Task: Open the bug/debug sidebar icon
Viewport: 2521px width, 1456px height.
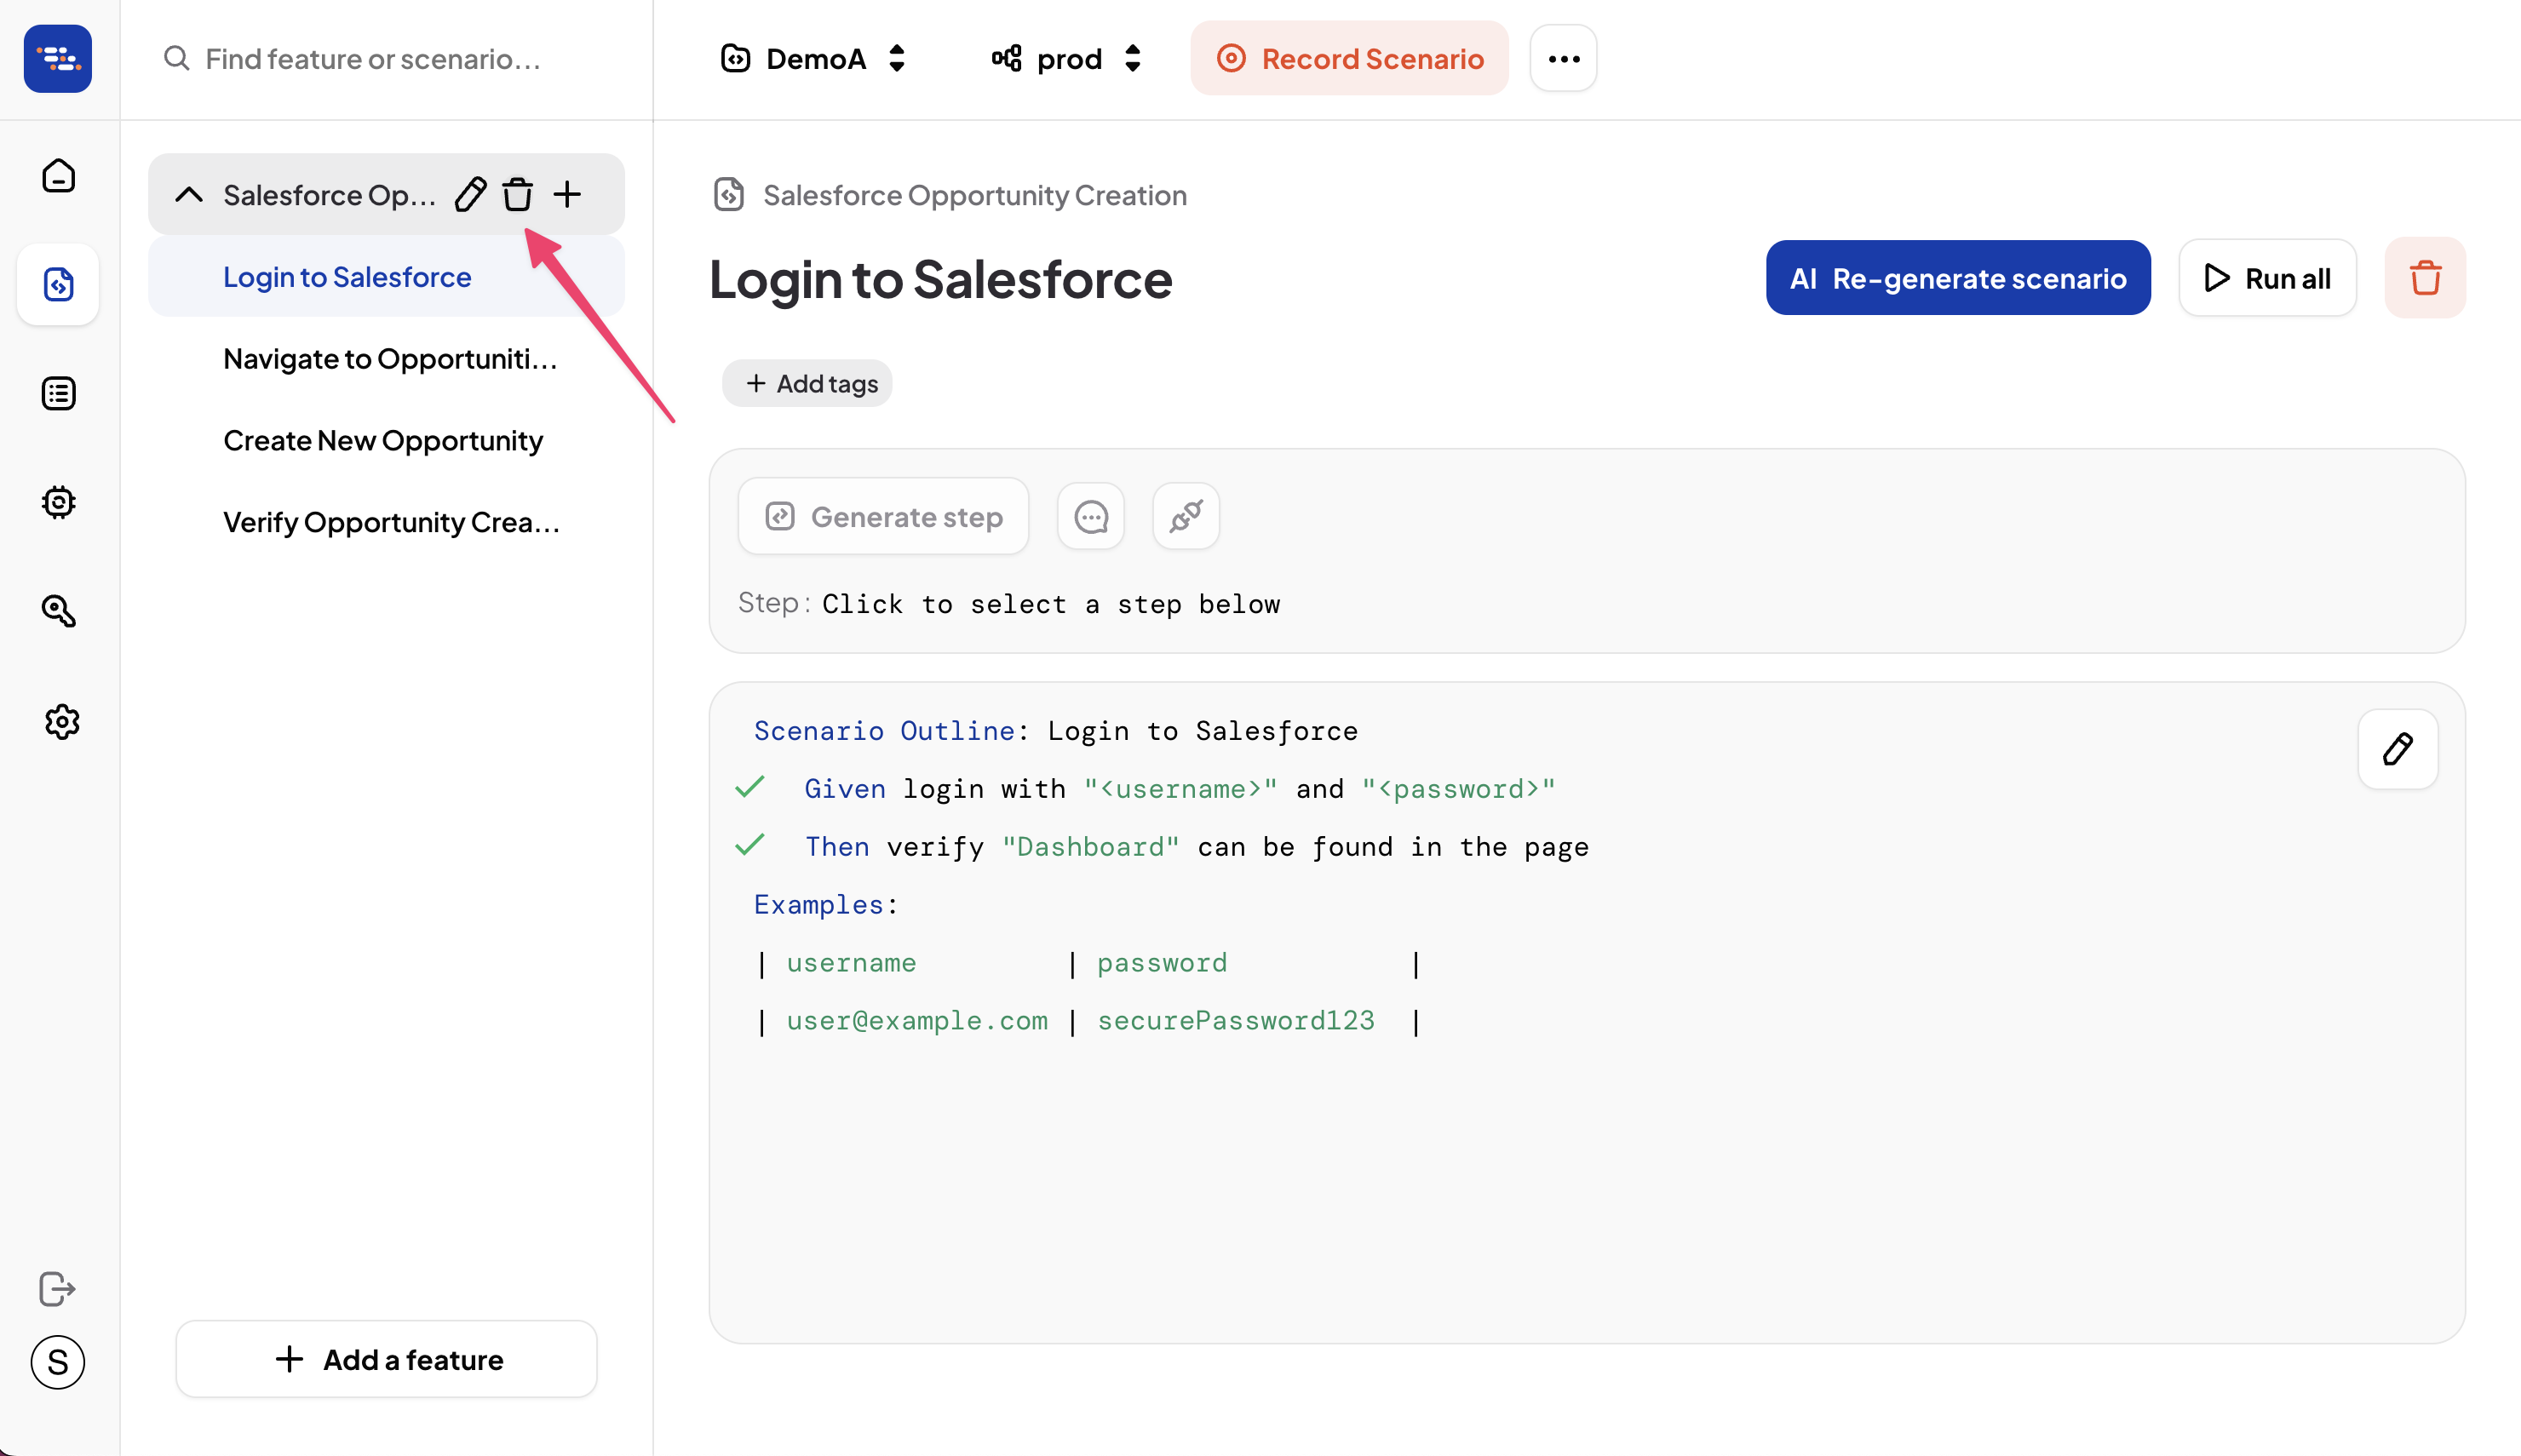Action: 59,502
